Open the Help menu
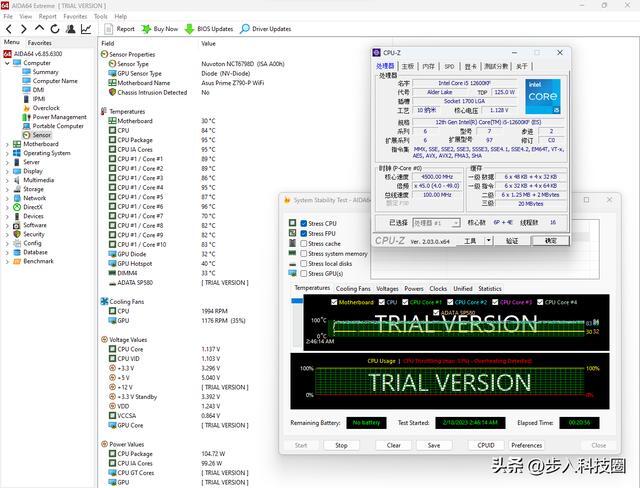640x488 pixels. pos(120,16)
